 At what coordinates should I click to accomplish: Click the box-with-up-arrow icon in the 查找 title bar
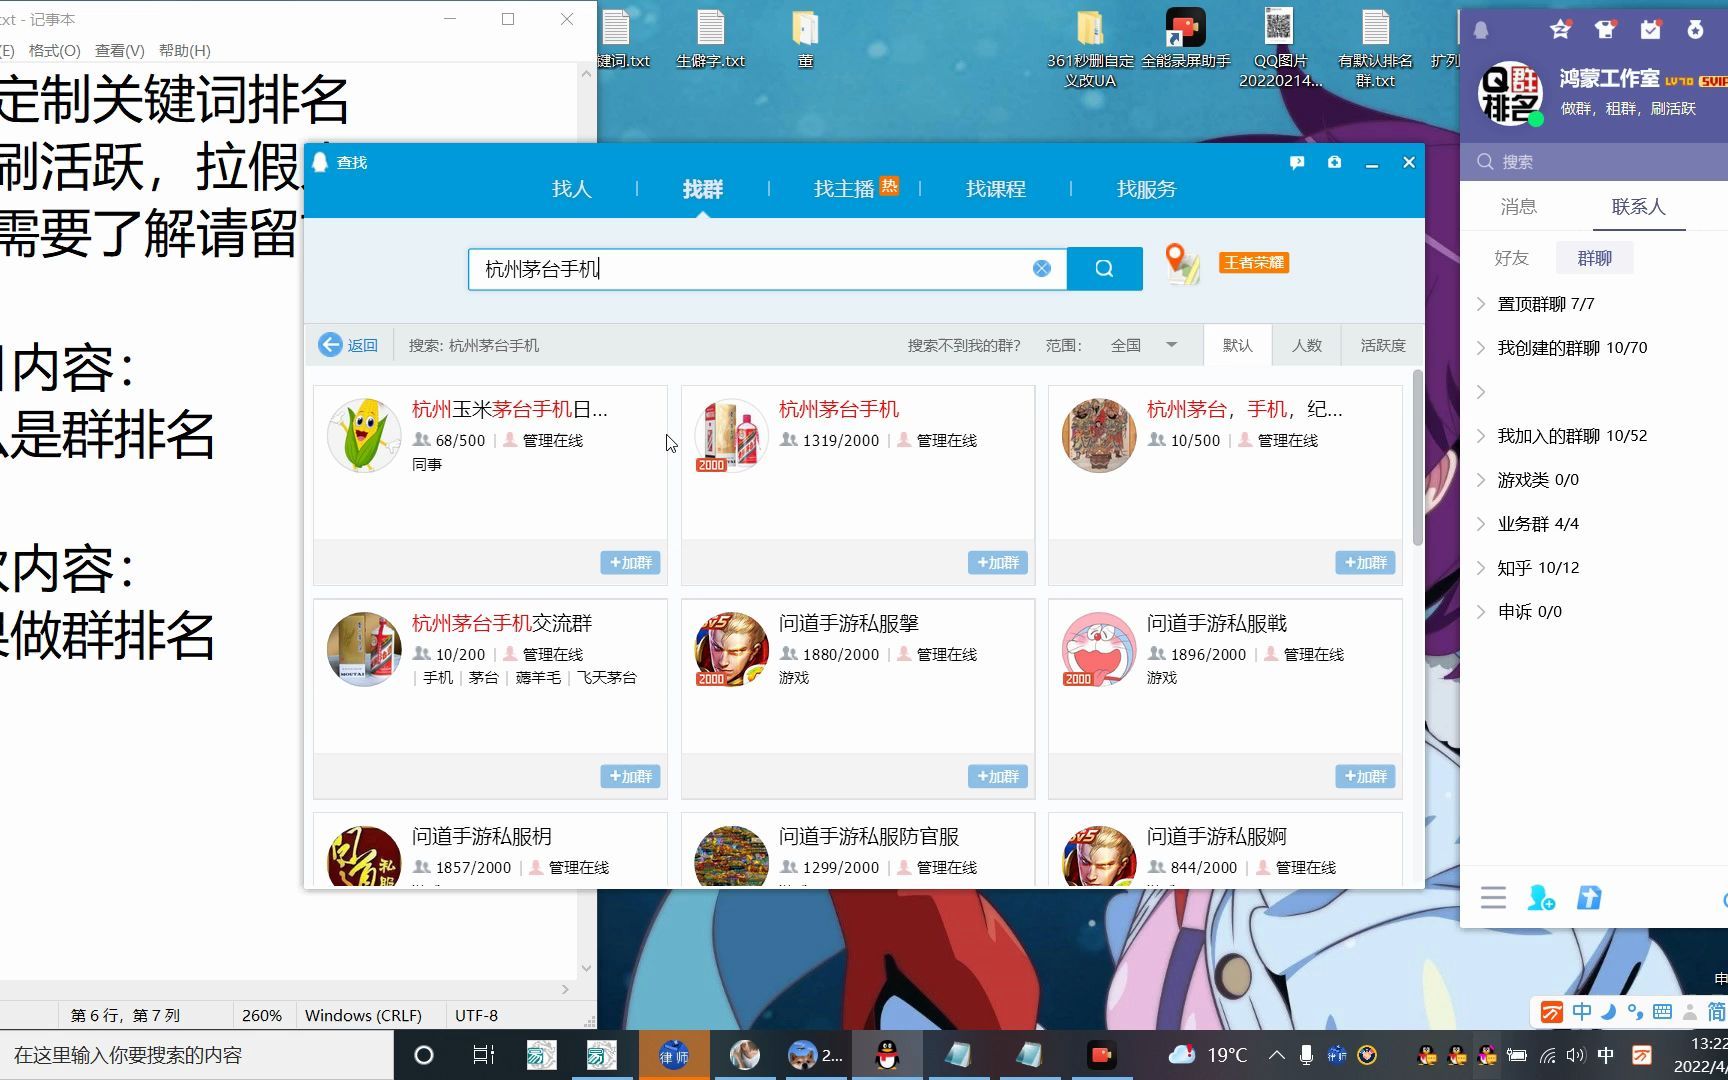pos(1334,162)
